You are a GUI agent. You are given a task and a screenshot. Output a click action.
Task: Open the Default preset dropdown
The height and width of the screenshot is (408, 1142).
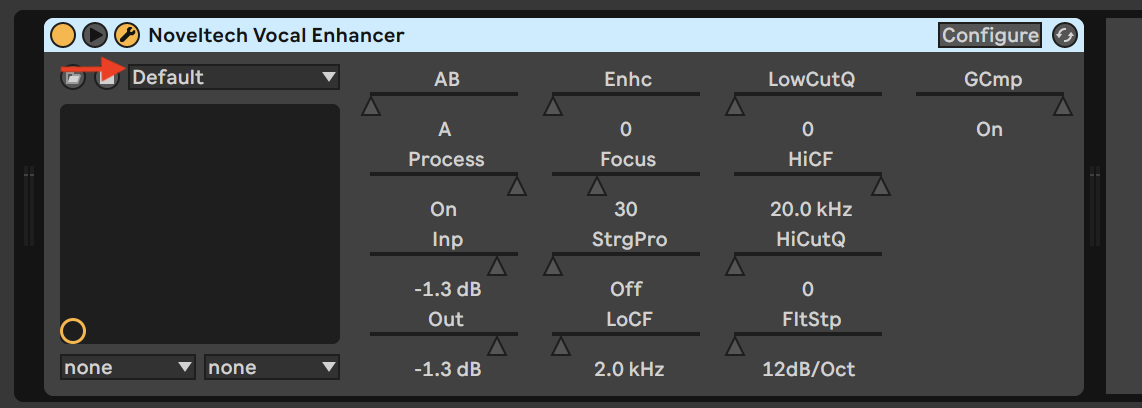(x=234, y=76)
